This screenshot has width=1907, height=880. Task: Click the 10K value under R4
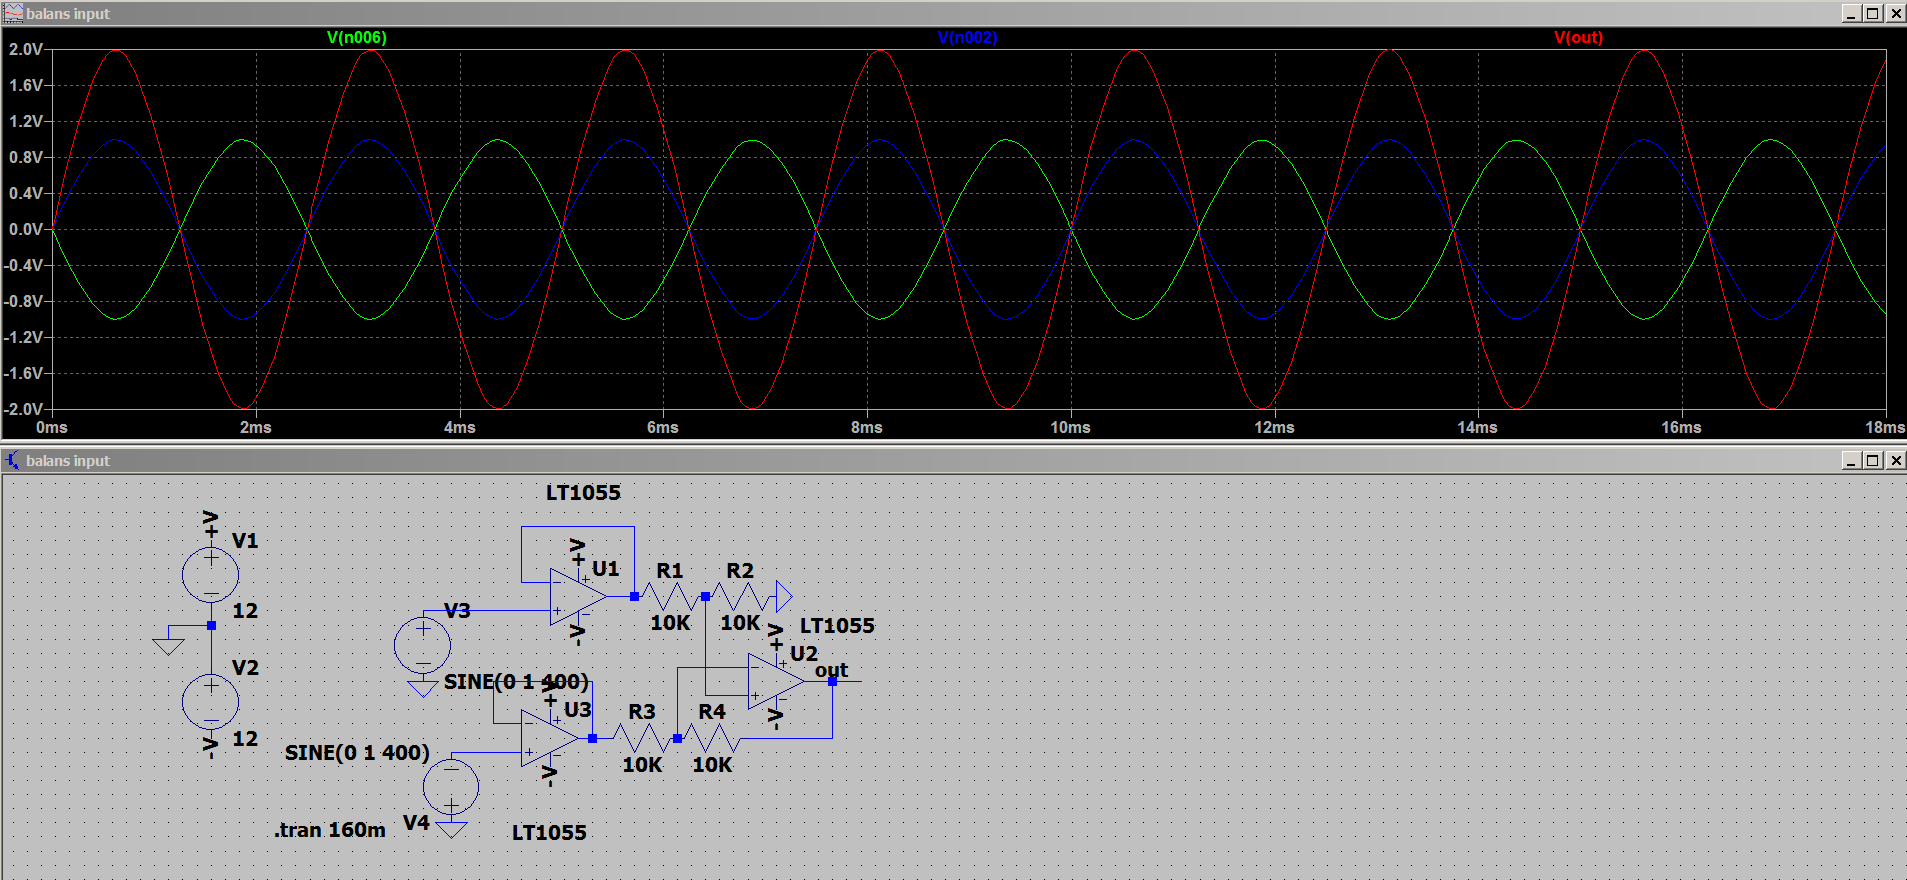click(x=712, y=764)
